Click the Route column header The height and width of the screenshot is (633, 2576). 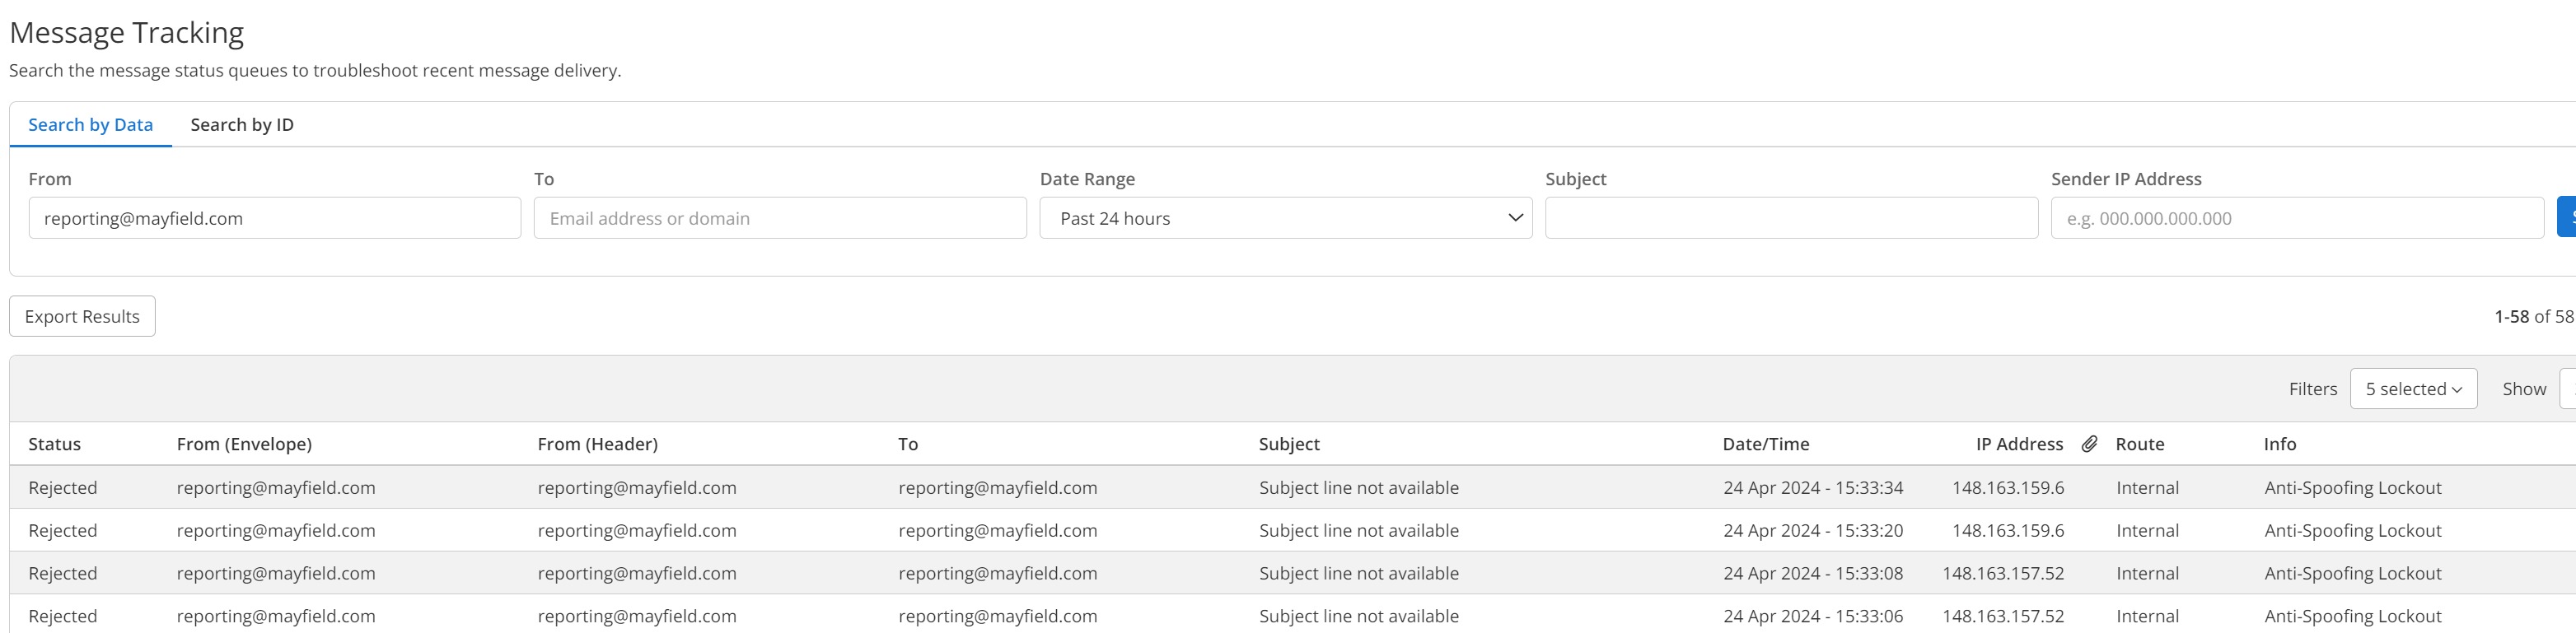tap(2140, 444)
